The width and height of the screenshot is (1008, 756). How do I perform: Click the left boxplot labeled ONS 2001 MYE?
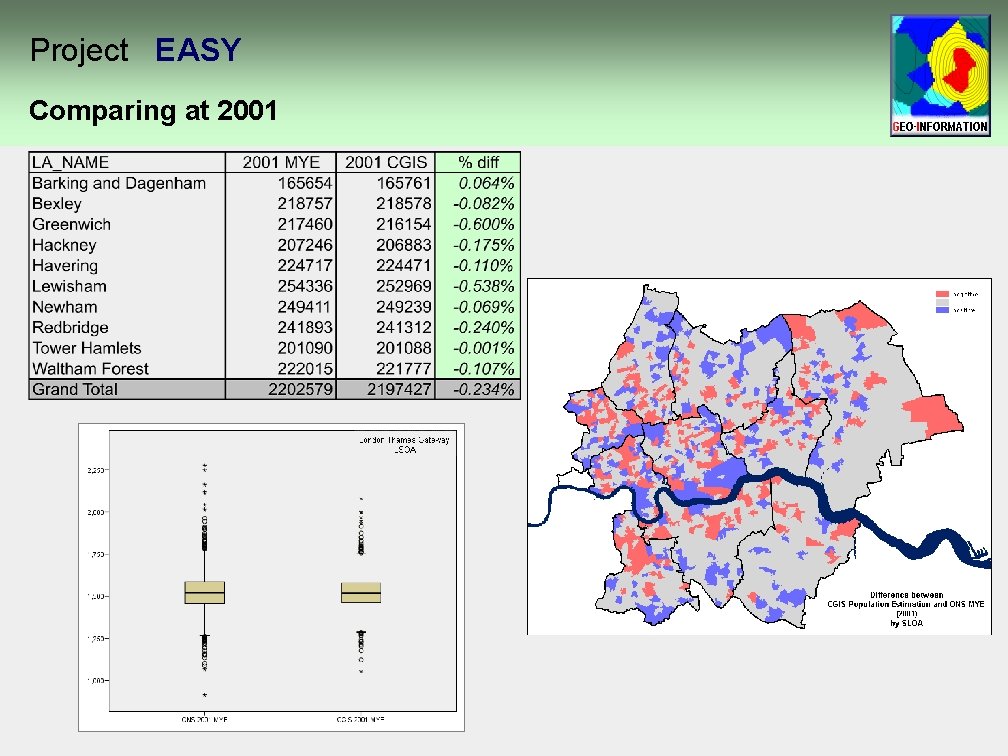(203, 592)
